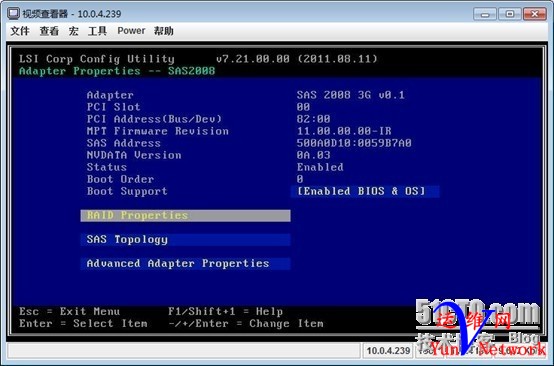
Task: Click the PCI Address value 82:00
Action: [x=313, y=119]
